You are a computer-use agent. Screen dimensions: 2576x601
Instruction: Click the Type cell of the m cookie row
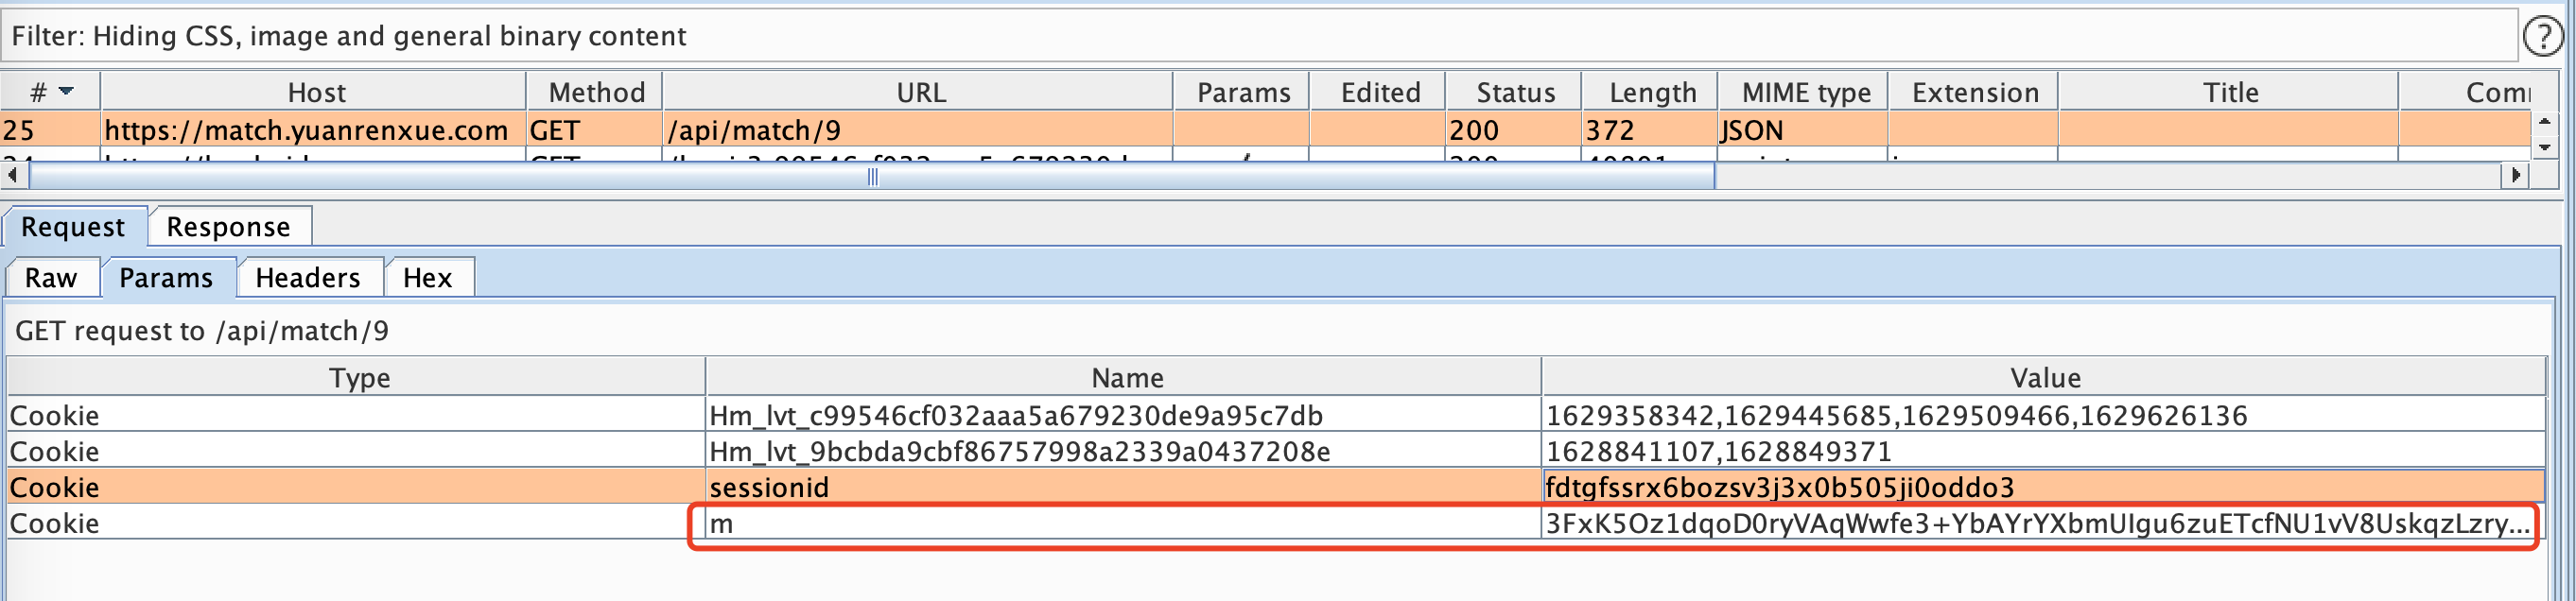pyautogui.click(x=357, y=522)
